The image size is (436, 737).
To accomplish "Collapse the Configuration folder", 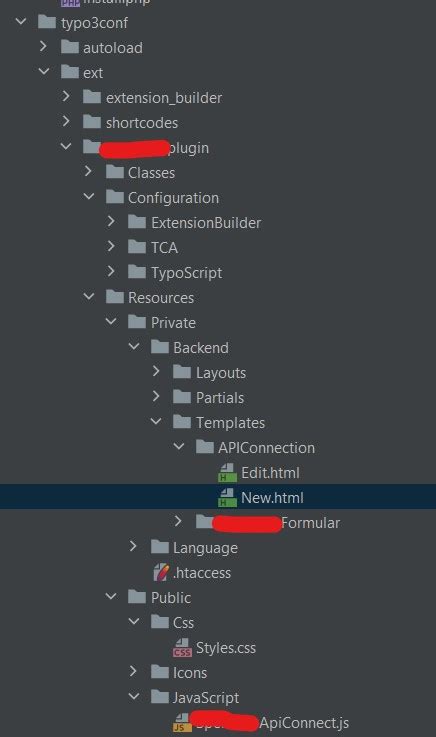I will [89, 197].
